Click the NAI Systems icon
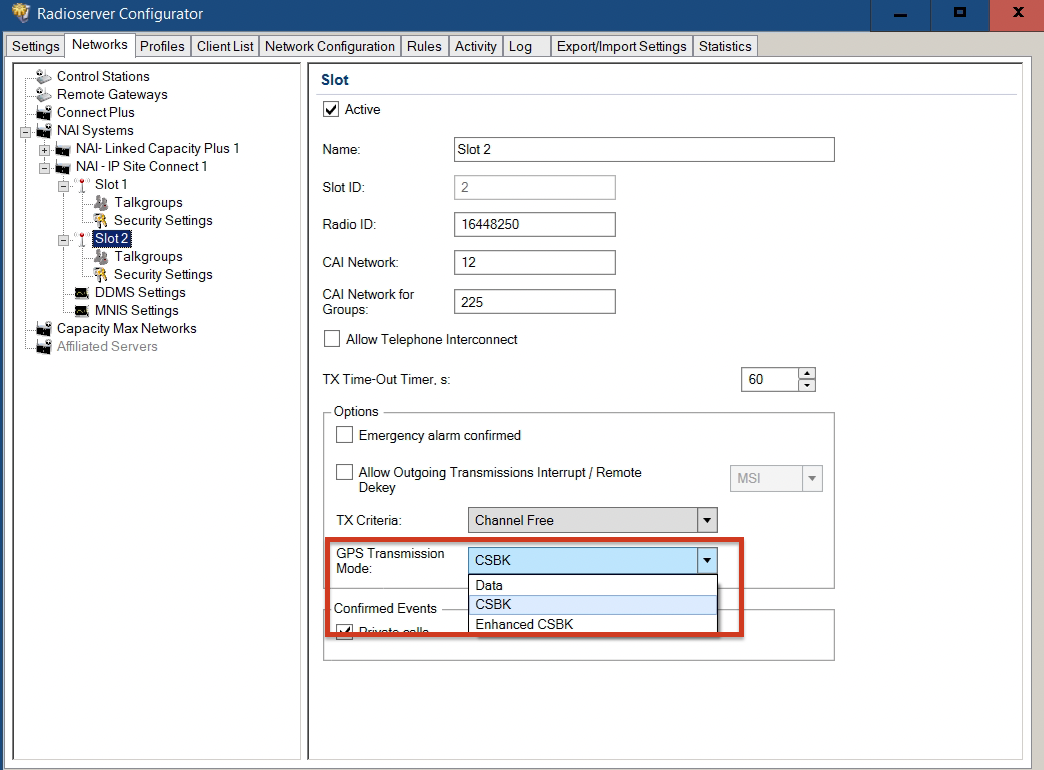Viewport: 1044px width, 770px height. [x=44, y=131]
